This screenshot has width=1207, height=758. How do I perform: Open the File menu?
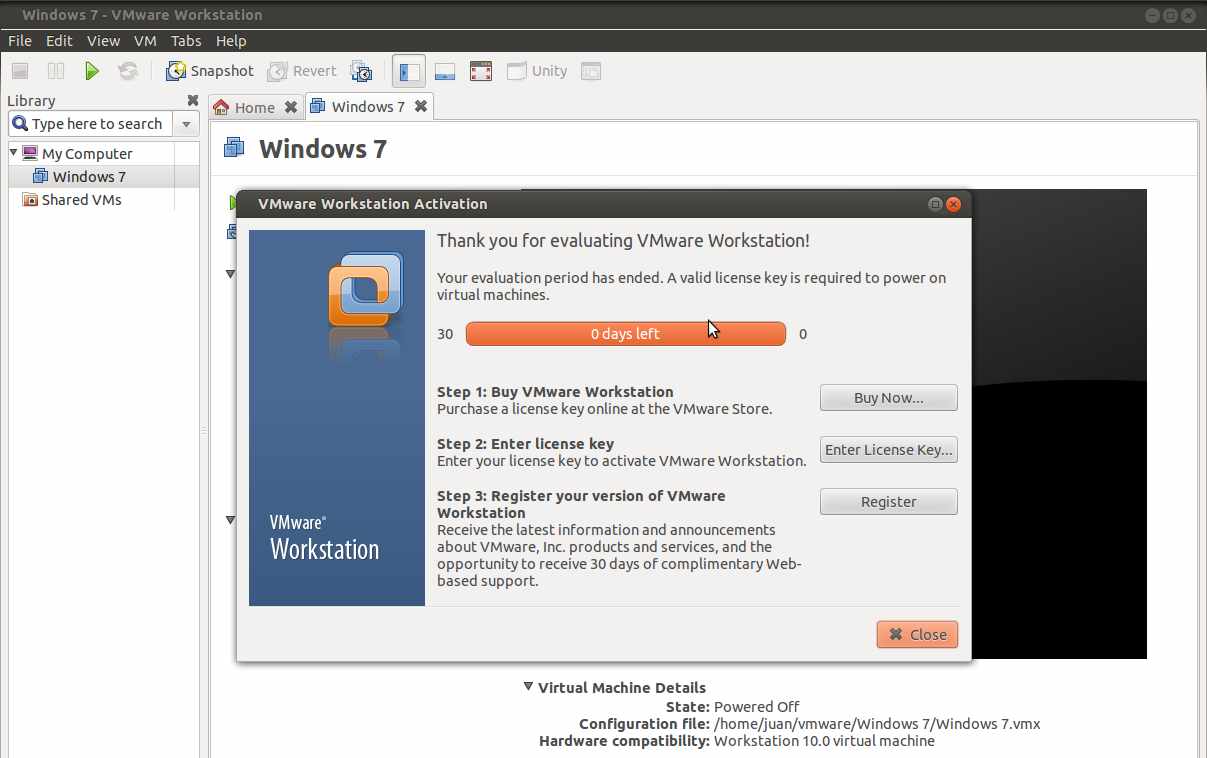point(20,41)
